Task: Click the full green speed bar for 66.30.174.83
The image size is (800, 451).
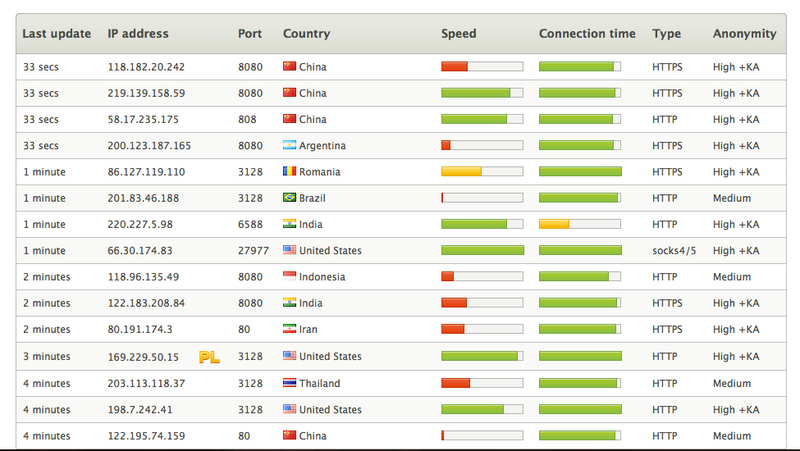Action: [x=483, y=250]
